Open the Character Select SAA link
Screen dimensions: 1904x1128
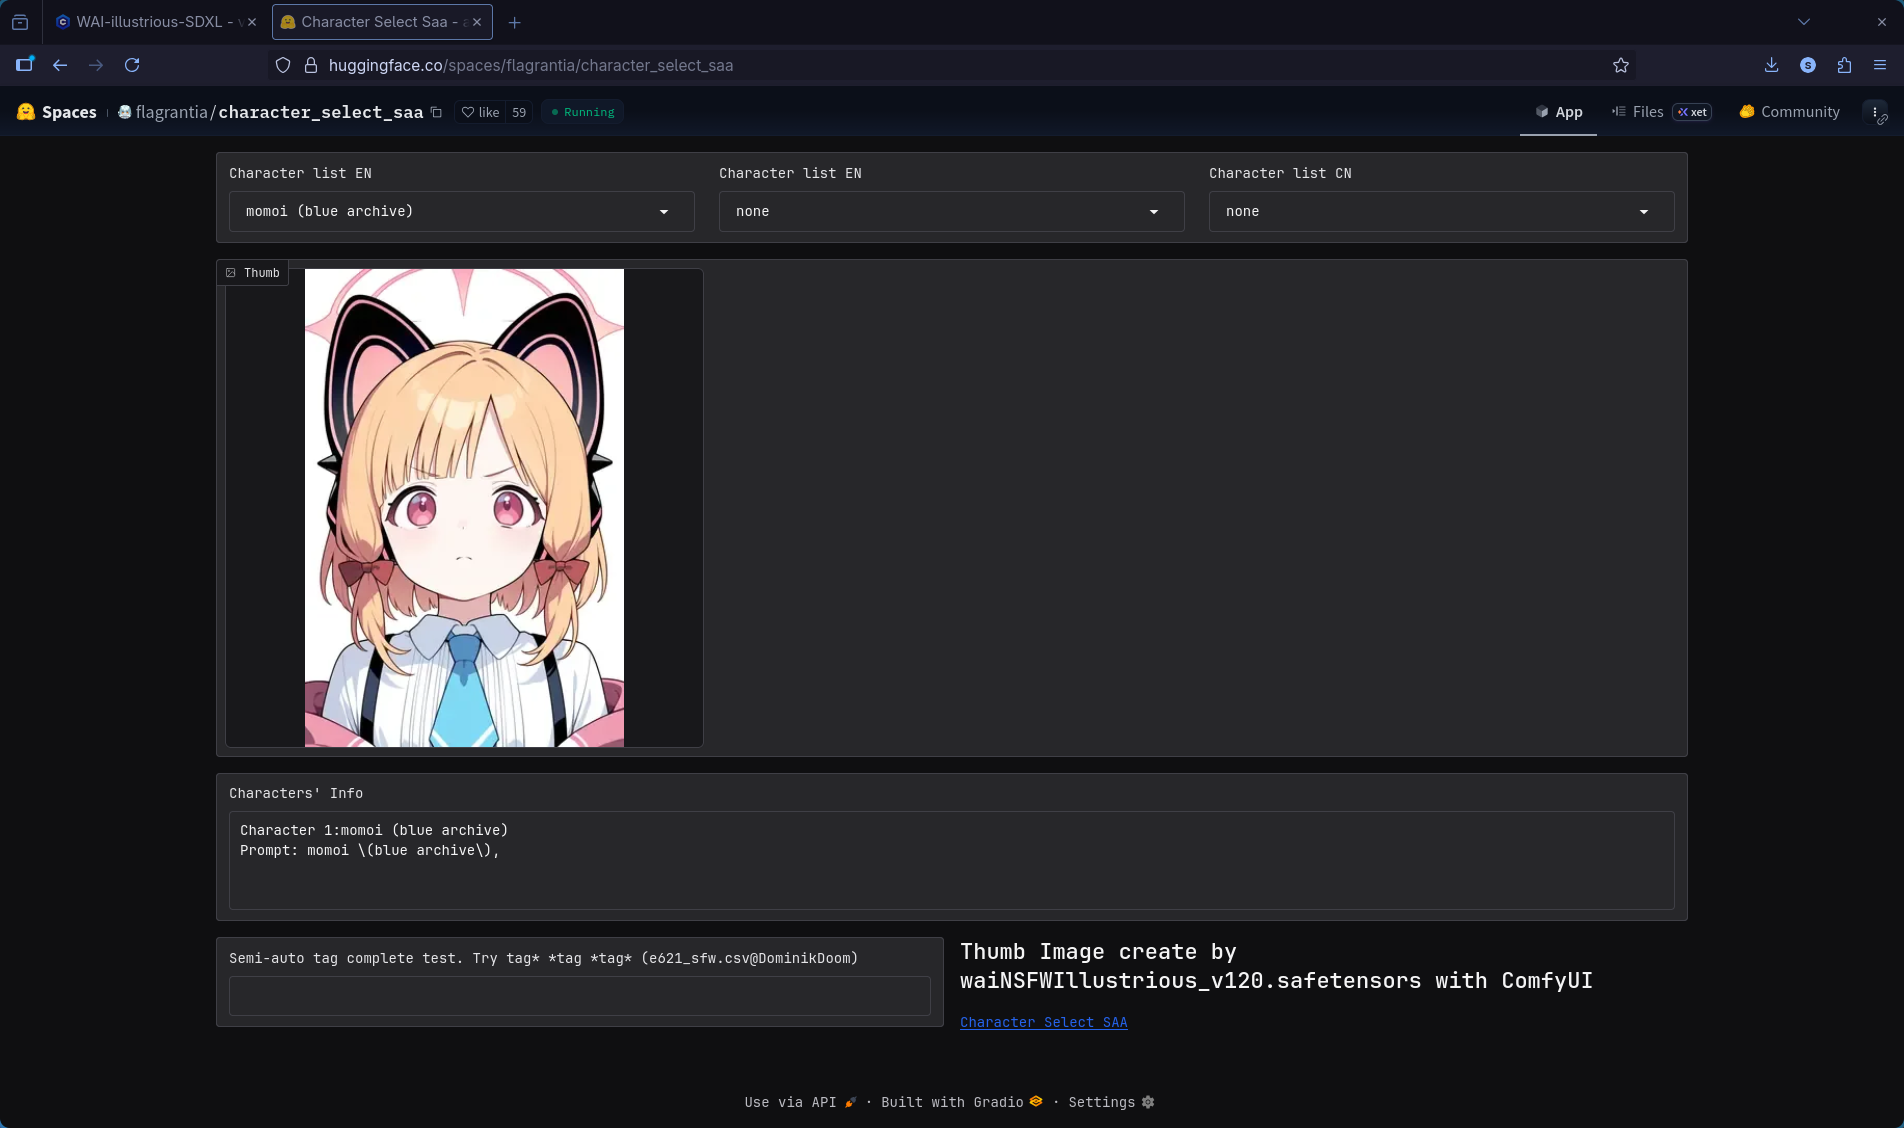(1043, 1022)
